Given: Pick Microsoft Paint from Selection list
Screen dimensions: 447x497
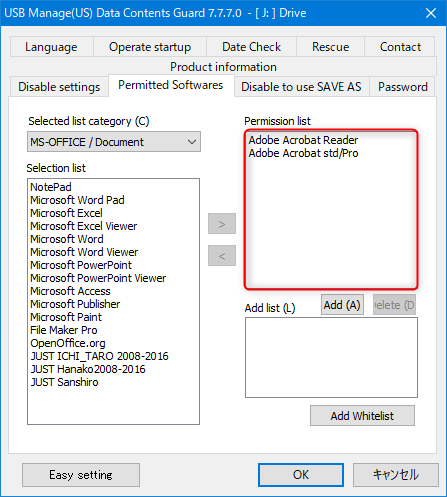Looking at the screenshot, I should click(x=66, y=317).
